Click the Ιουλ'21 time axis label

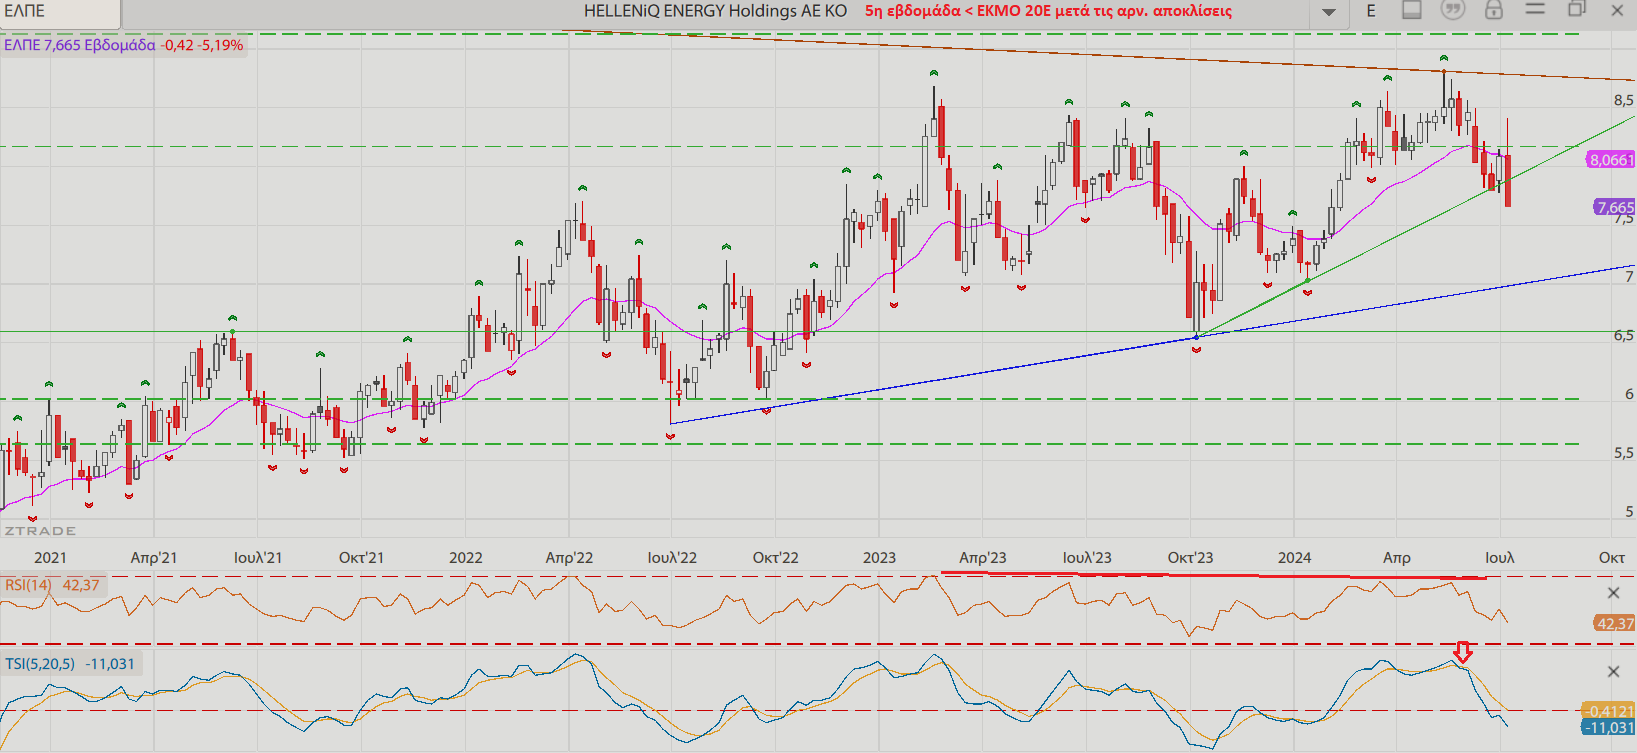tap(258, 558)
